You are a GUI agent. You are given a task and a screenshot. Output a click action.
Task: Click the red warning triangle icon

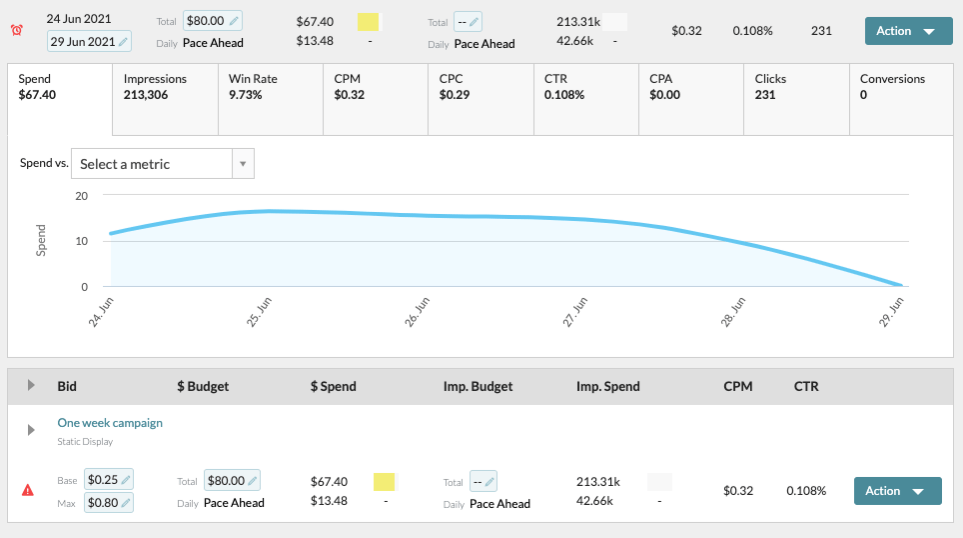point(29,490)
